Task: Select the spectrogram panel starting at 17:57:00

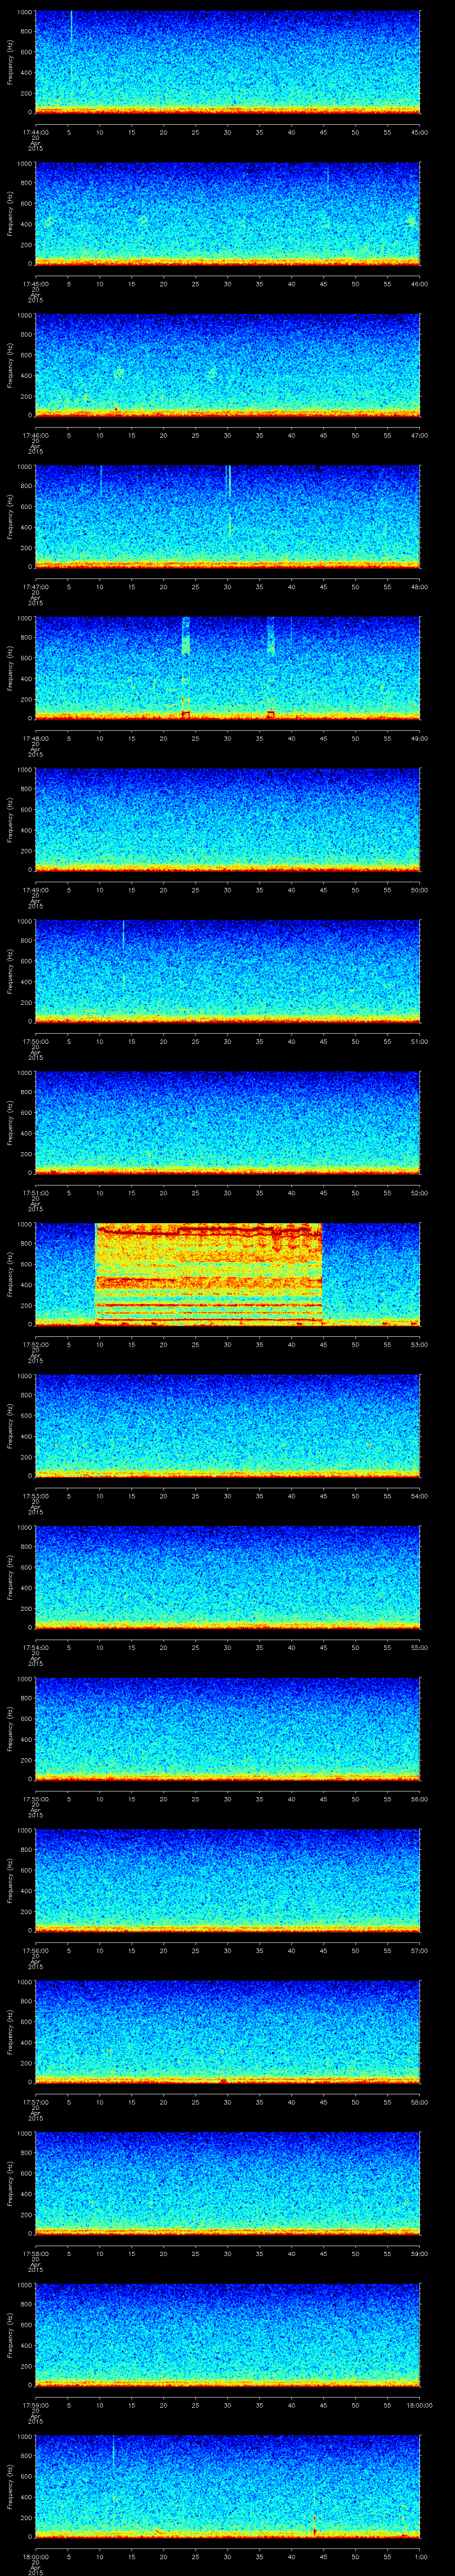Action: (x=227, y=2033)
